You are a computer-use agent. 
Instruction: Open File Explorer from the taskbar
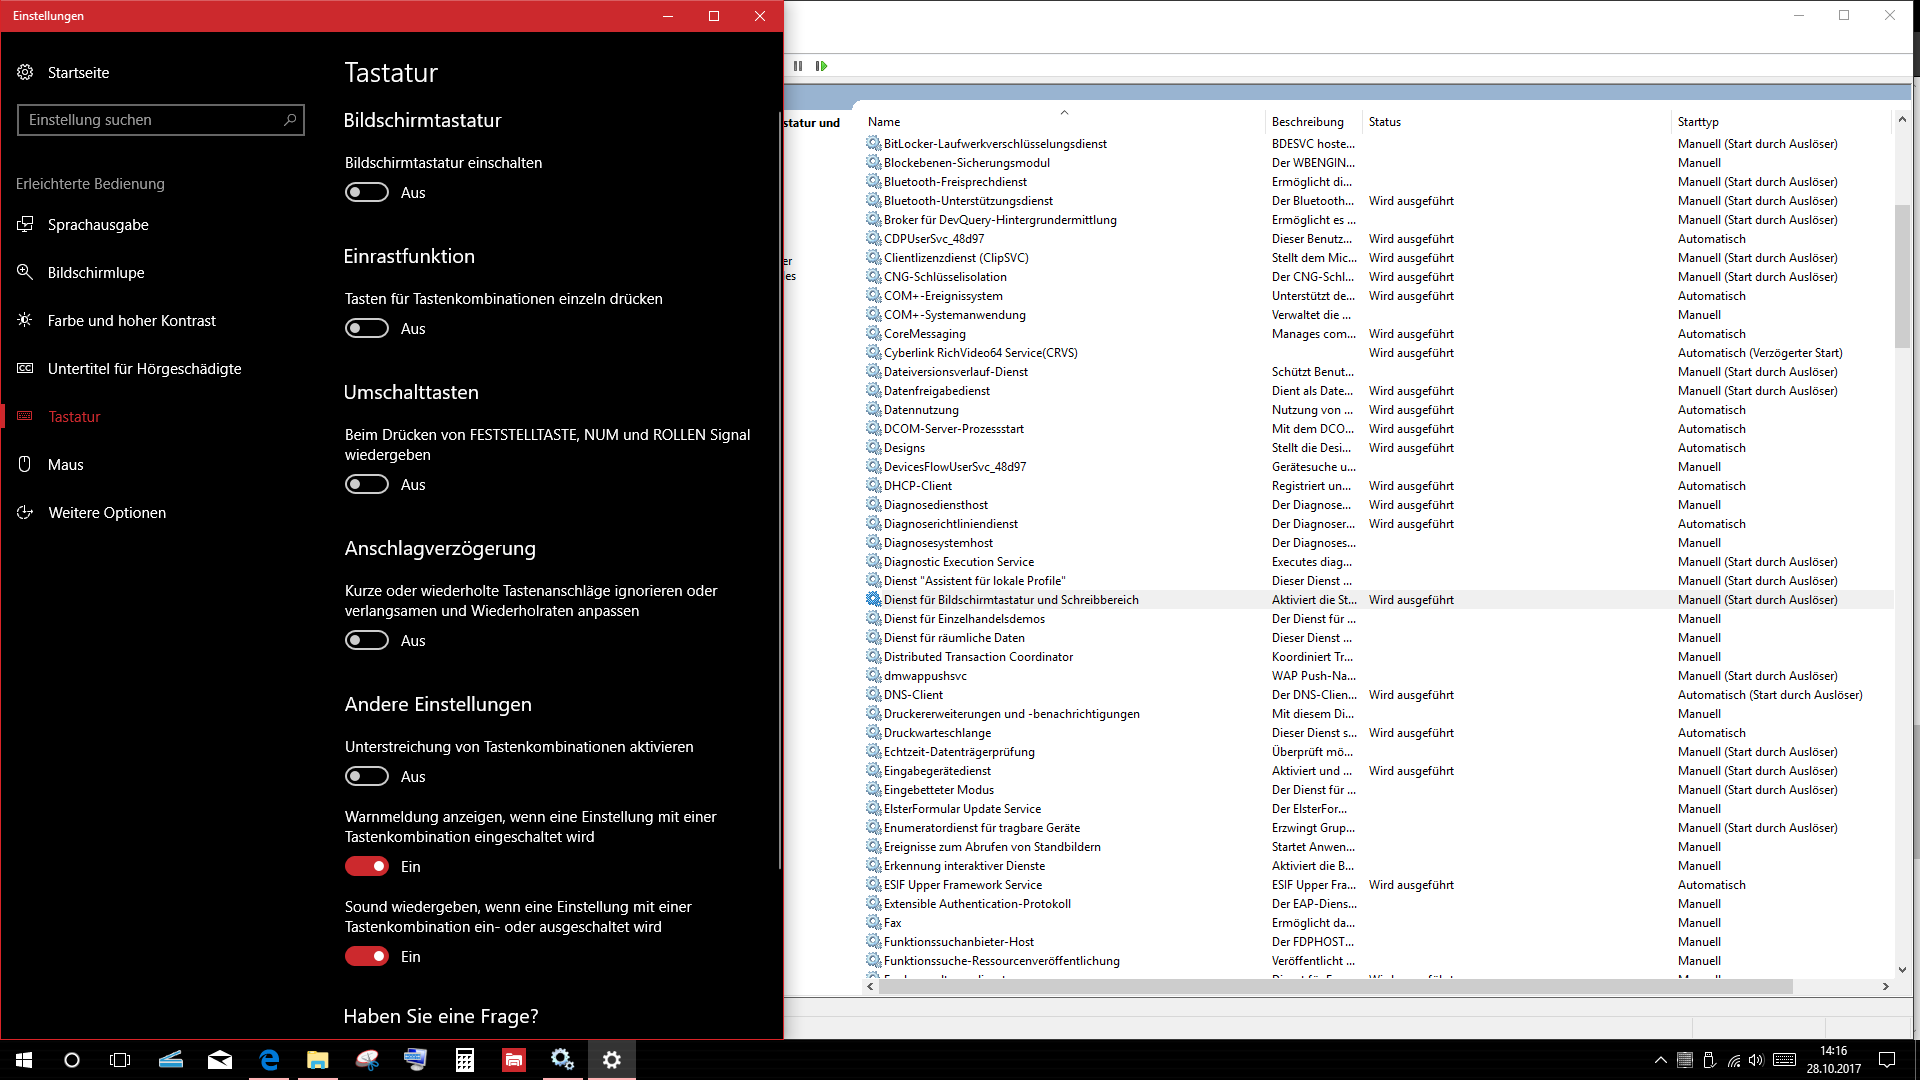point(318,1060)
